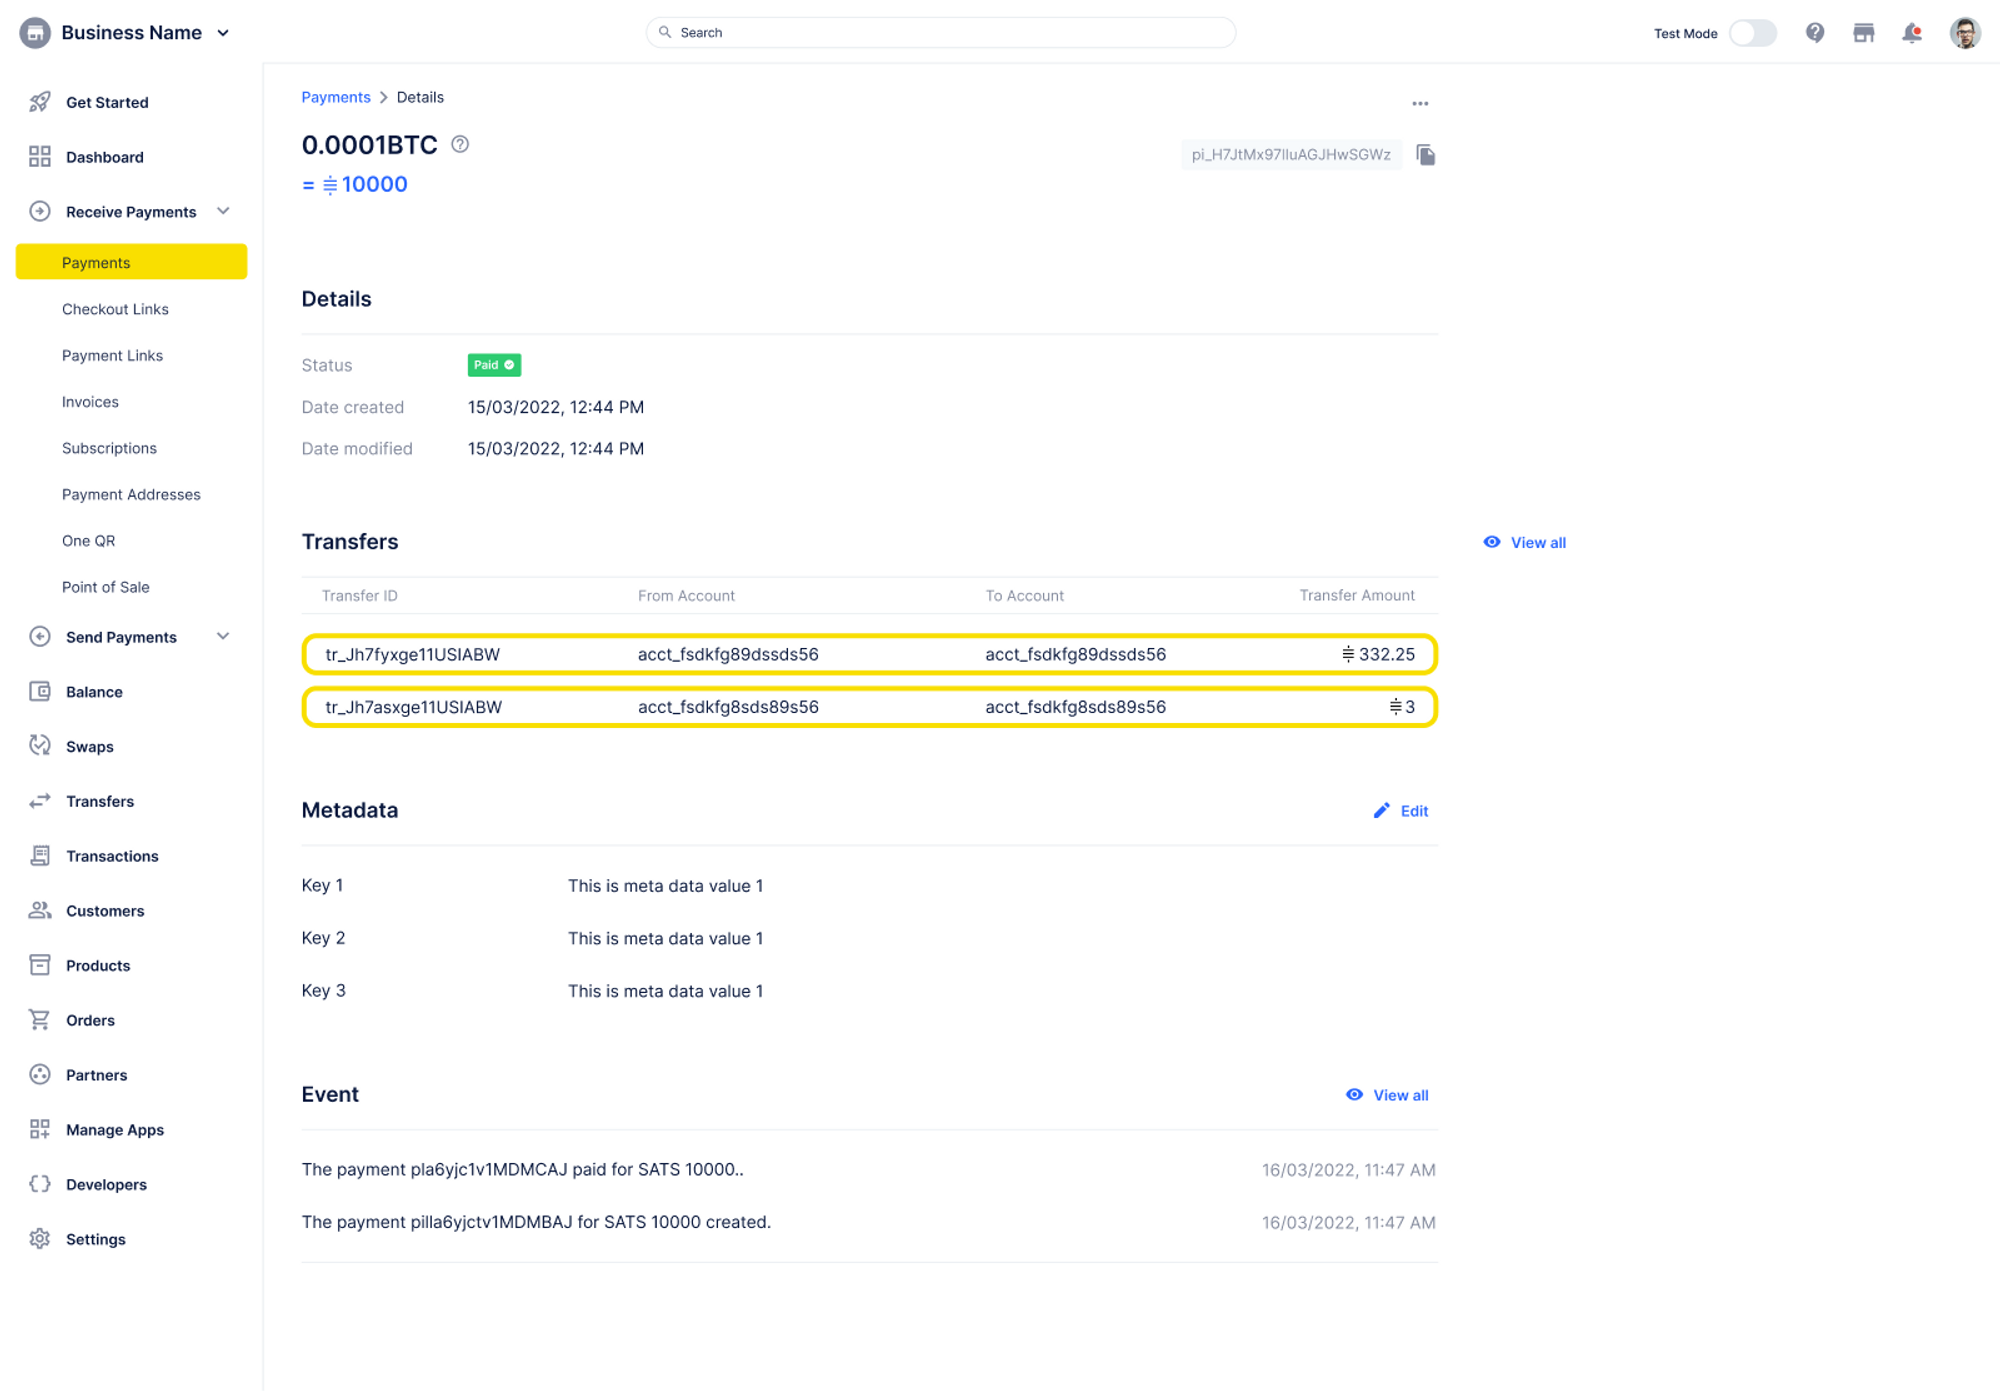
Task: Expand the Send Payments section
Action: tap(224, 636)
